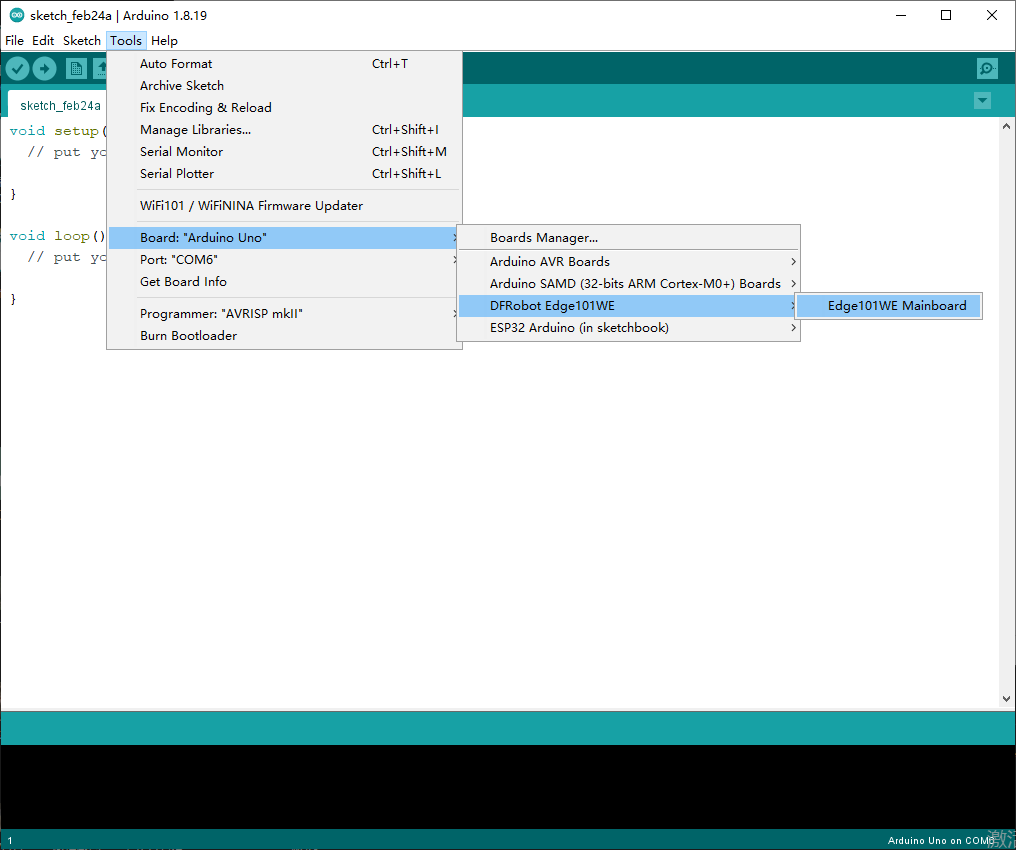Open Boards Manager...
Image resolution: width=1016 pixels, height=850 pixels.
pyautogui.click(x=629, y=238)
